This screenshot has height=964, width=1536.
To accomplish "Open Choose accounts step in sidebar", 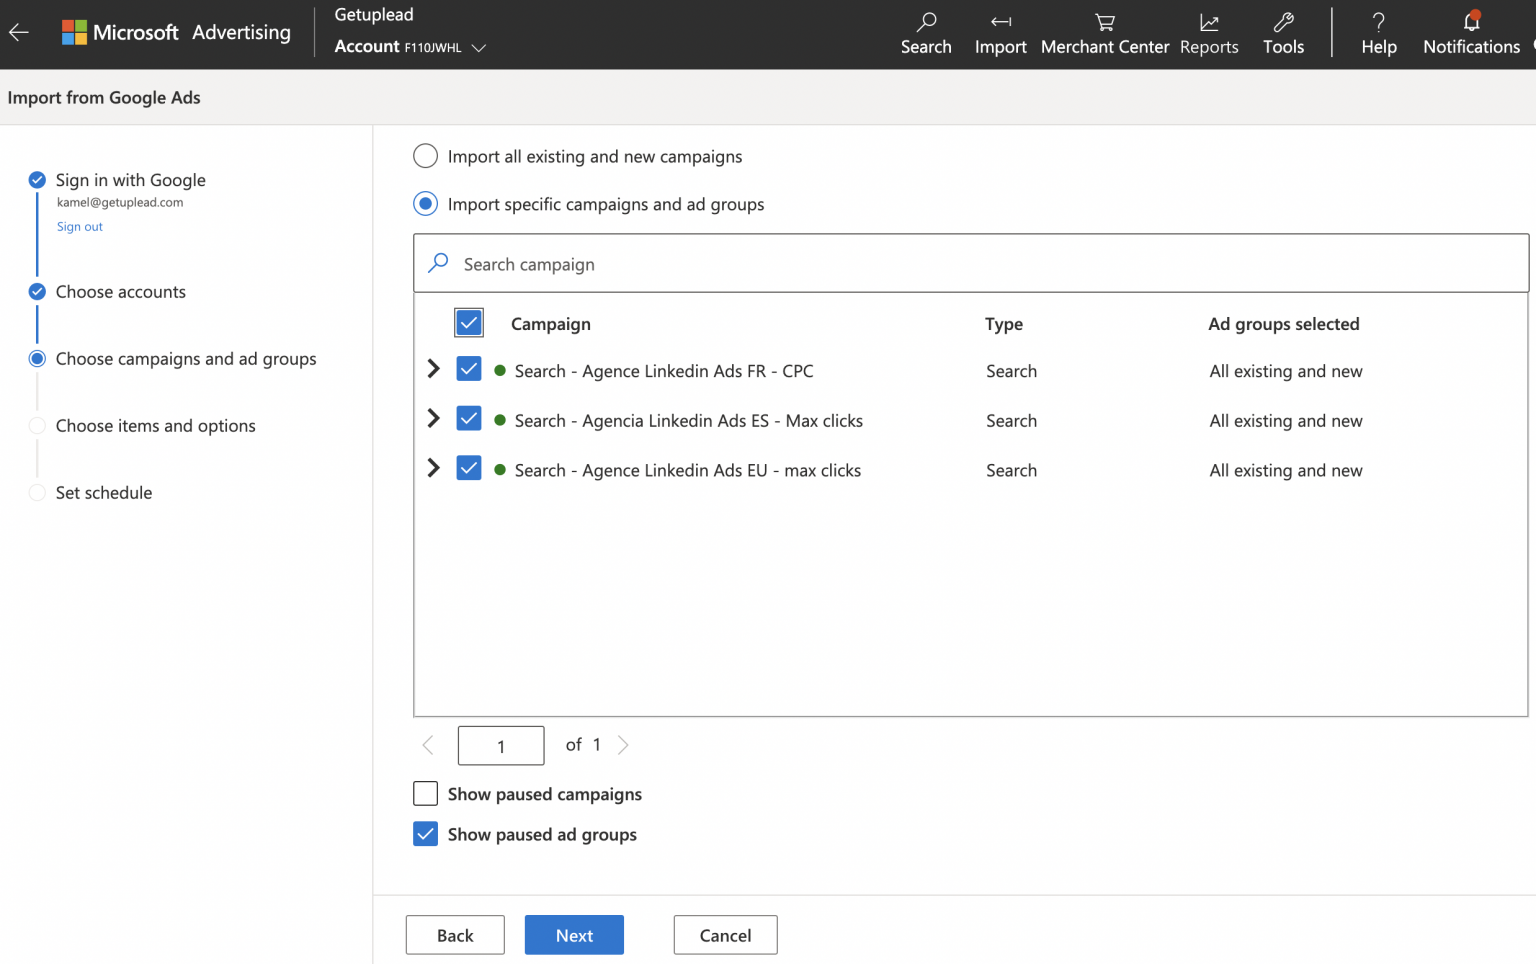I will pos(121,292).
